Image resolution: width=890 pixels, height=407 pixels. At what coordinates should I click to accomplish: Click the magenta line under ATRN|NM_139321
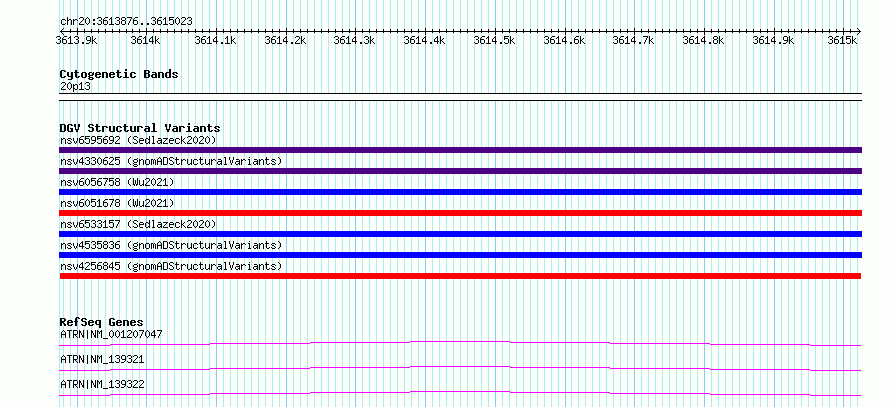pyautogui.click(x=460, y=368)
